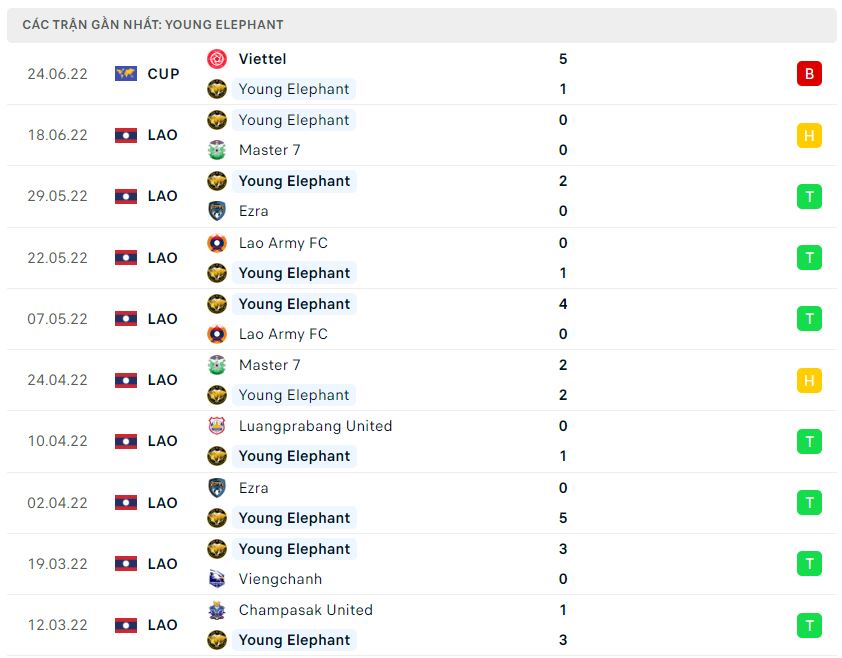Open the Luangprabang United team link
This screenshot has height=658, width=842.
click(315, 426)
